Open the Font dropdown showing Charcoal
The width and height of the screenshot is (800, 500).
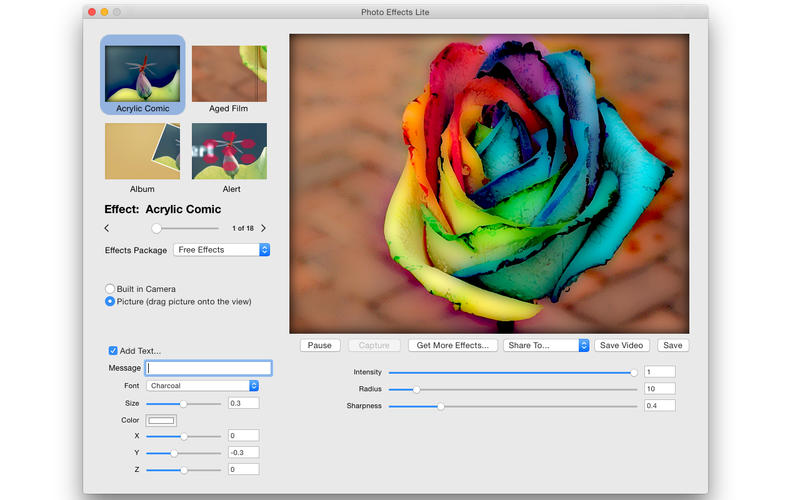click(203, 386)
